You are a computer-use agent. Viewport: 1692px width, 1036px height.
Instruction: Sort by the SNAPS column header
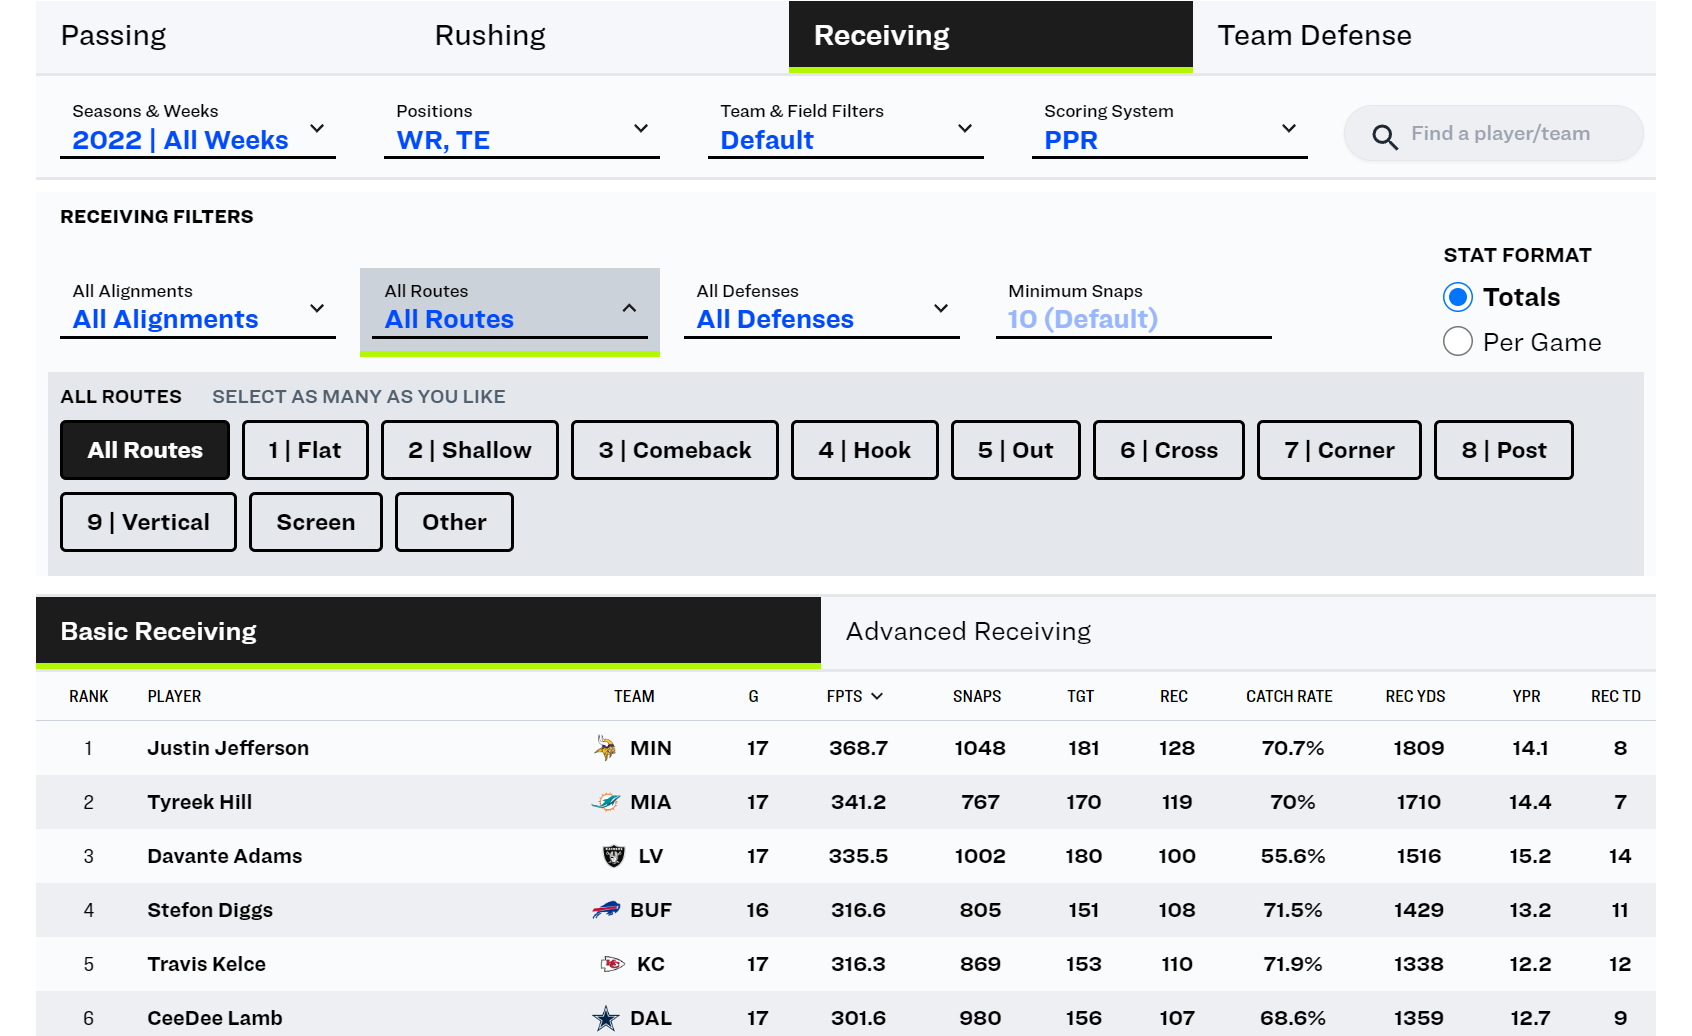tap(977, 696)
